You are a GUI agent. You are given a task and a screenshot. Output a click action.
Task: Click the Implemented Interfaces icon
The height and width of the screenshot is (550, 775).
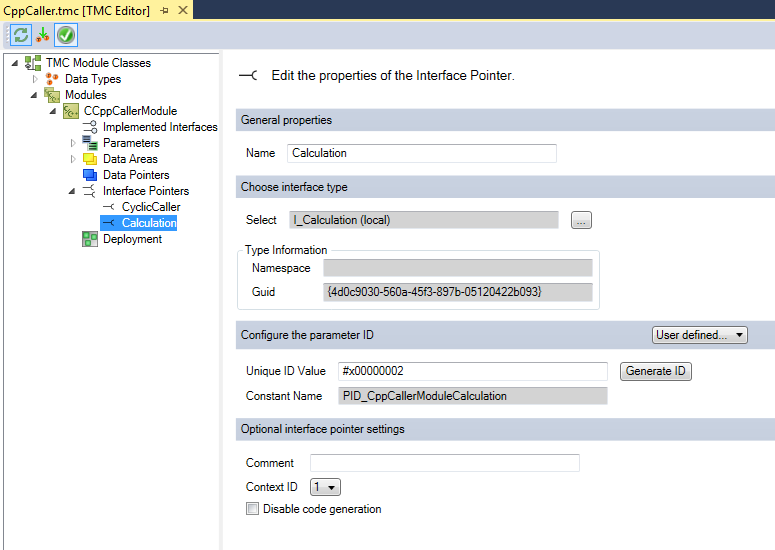pyautogui.click(x=90, y=127)
